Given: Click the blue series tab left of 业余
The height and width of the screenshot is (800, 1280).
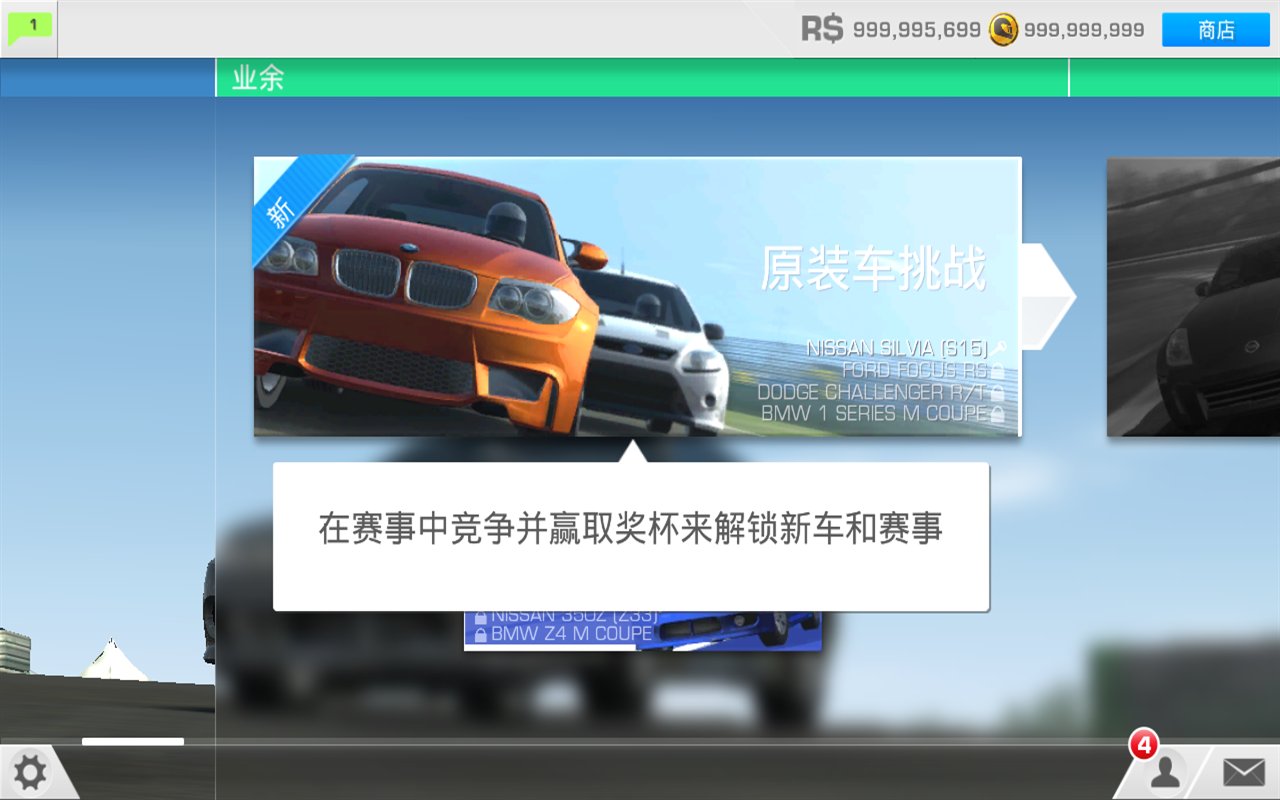Looking at the screenshot, I should point(107,78).
